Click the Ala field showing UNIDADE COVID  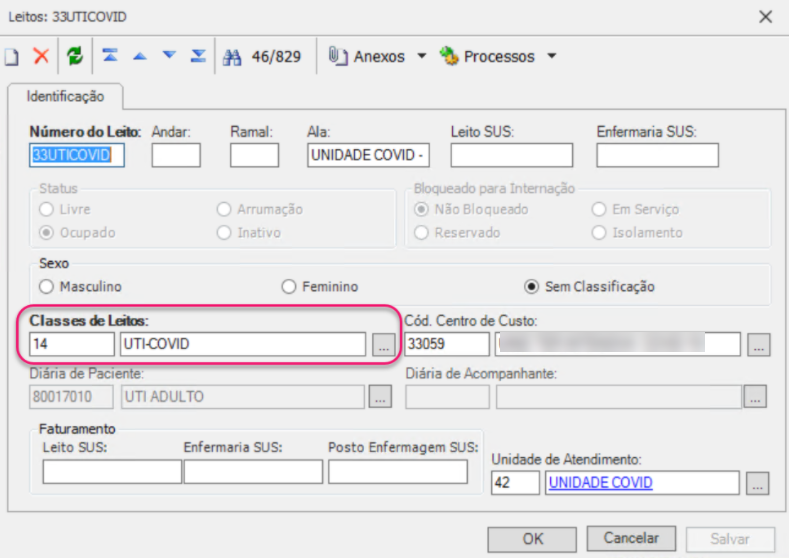(x=368, y=155)
